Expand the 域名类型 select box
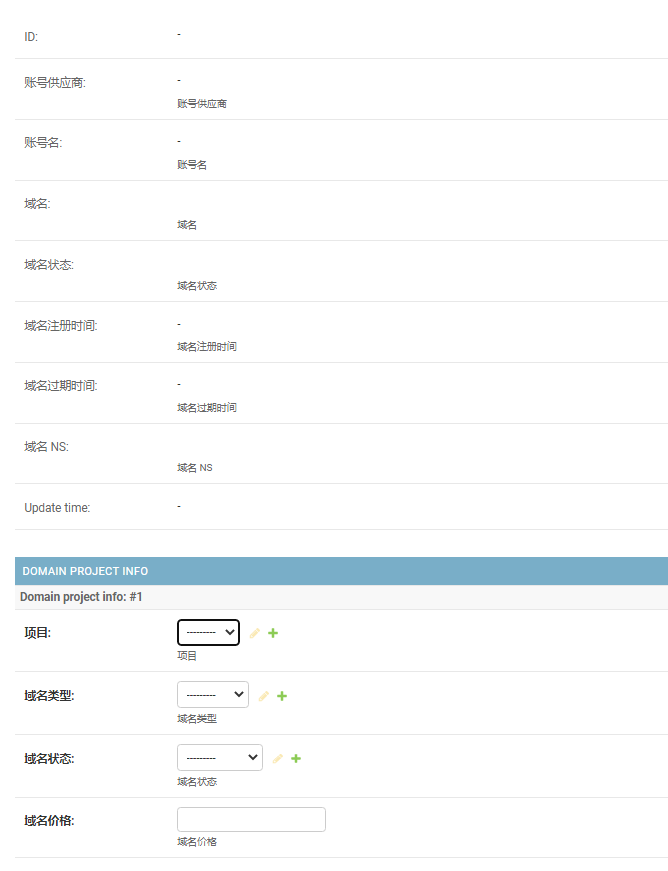Screen dimensions: 668x871 212,695
